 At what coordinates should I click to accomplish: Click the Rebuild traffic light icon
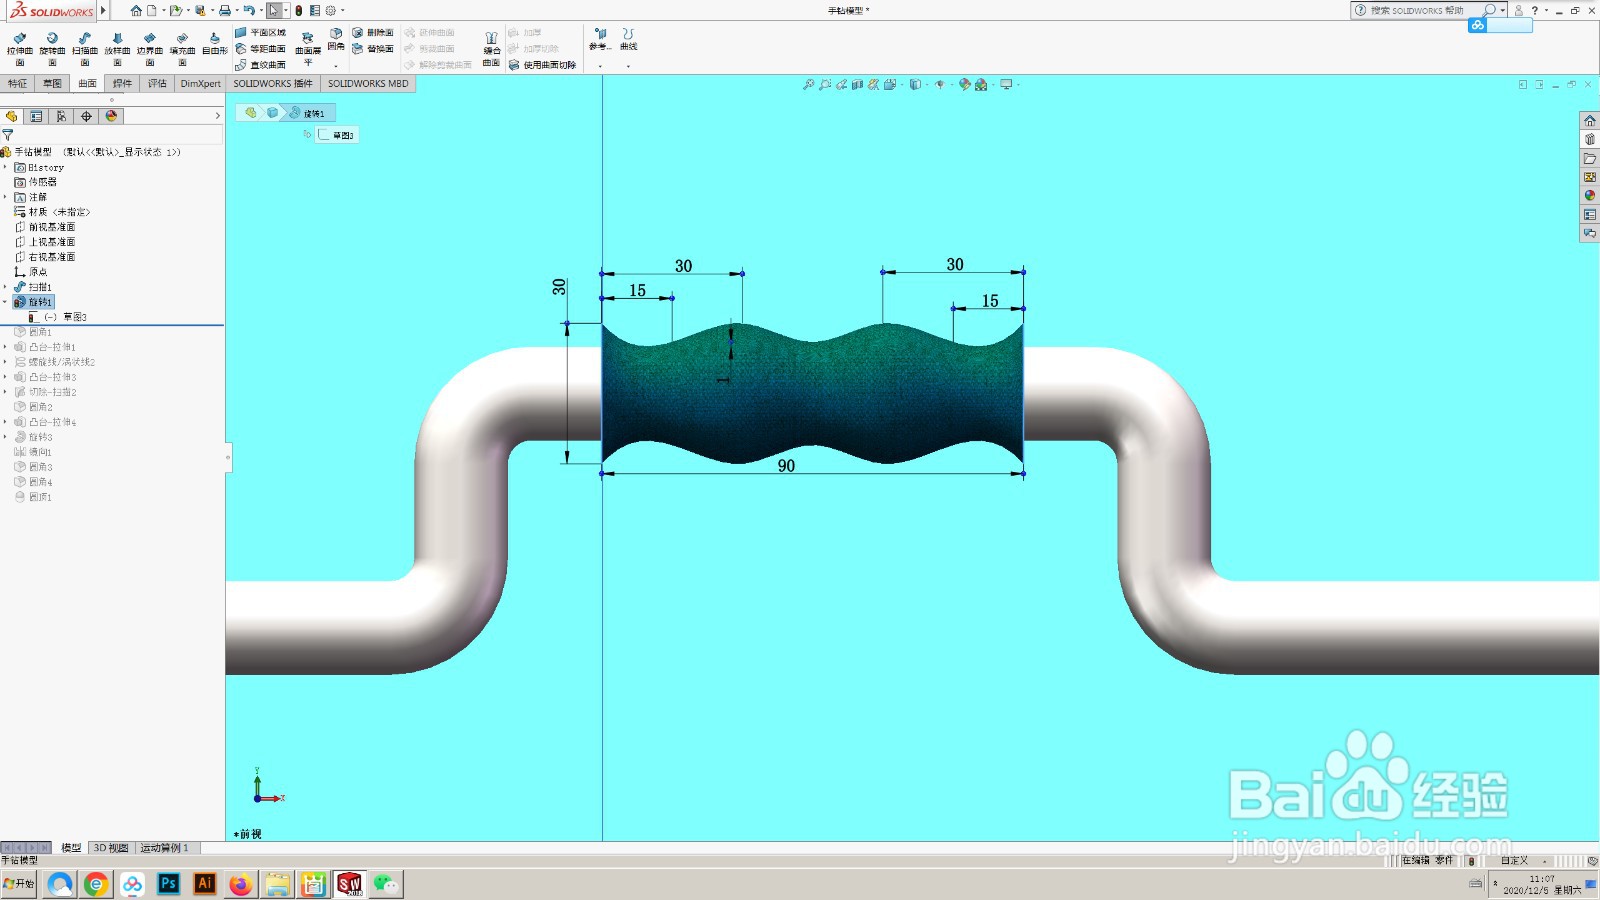click(298, 11)
